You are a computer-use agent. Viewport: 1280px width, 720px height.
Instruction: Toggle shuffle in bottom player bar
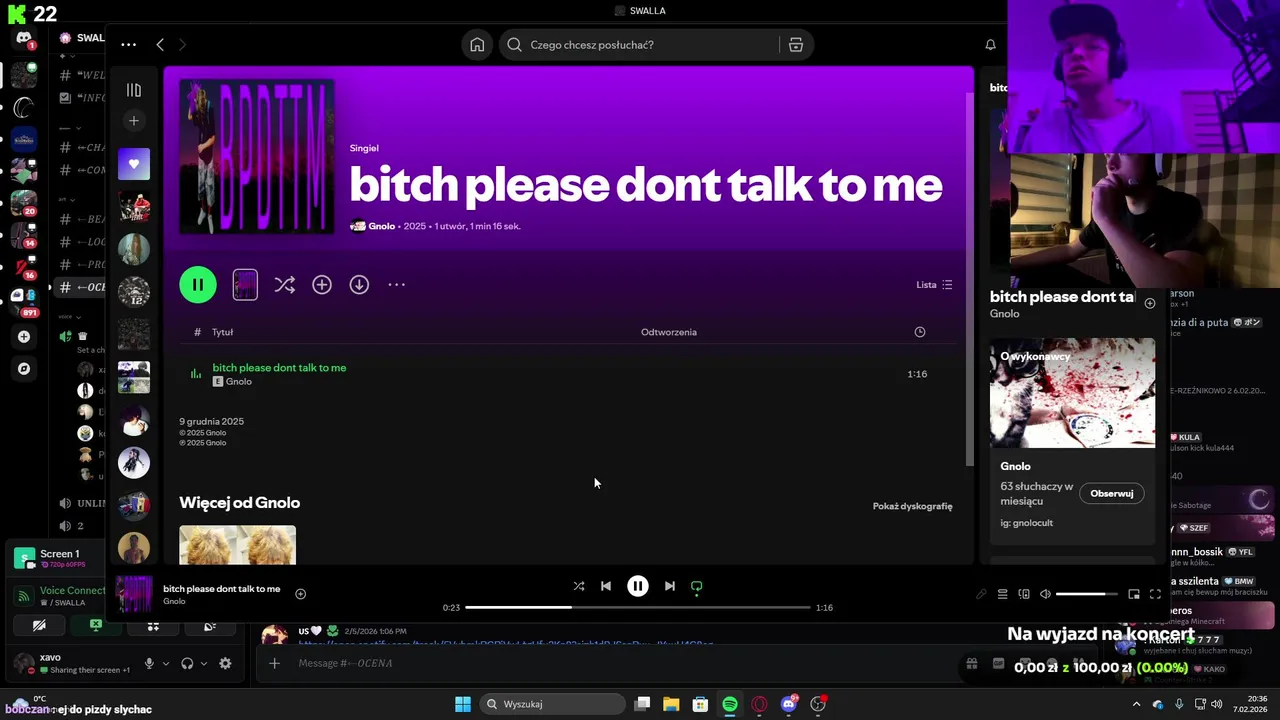click(x=579, y=586)
